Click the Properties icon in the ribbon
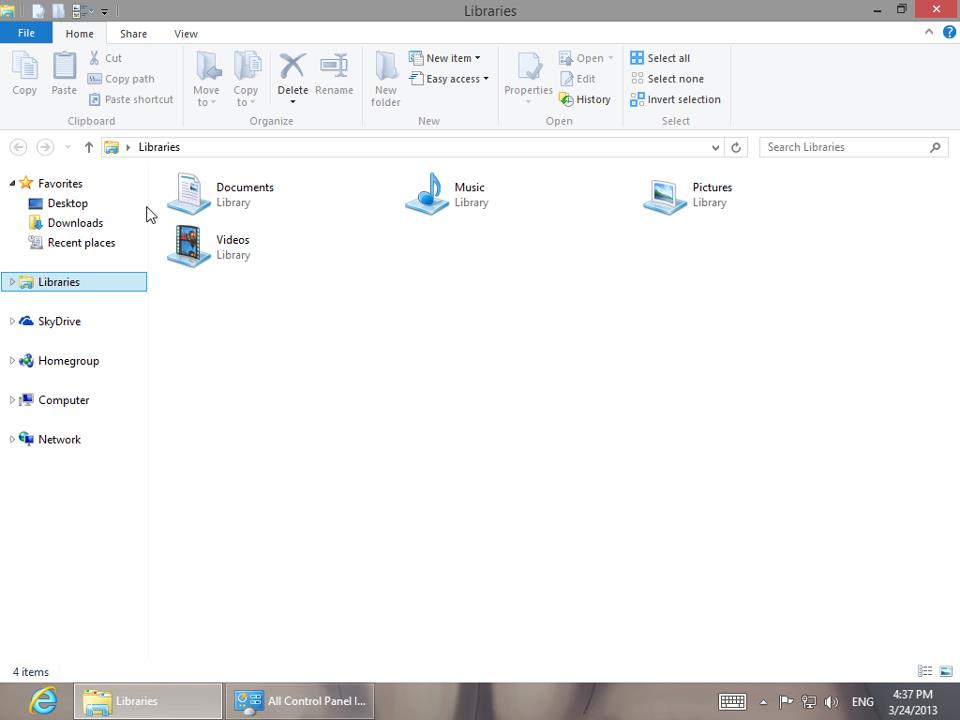 click(x=529, y=66)
